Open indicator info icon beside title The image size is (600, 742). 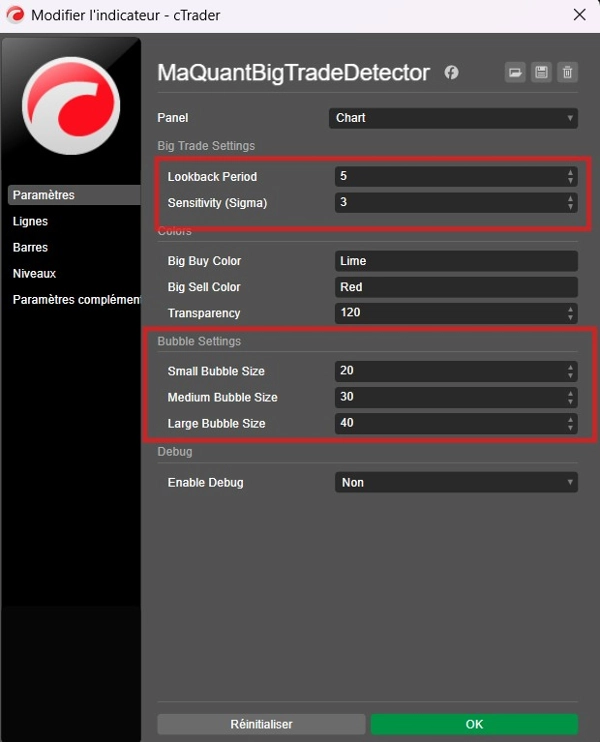pos(451,72)
